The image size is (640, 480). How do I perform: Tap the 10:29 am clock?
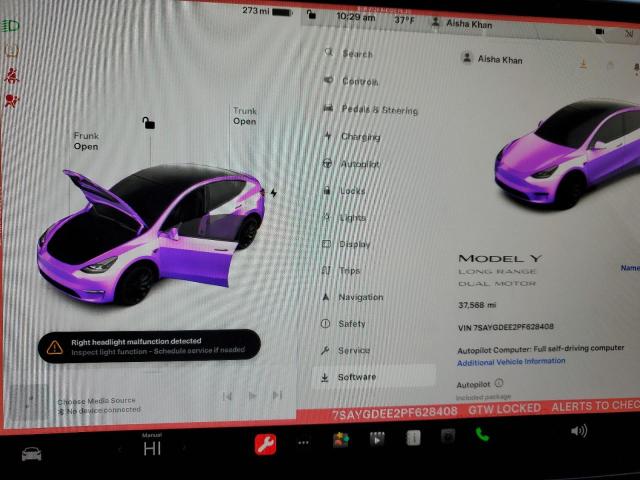(x=356, y=17)
